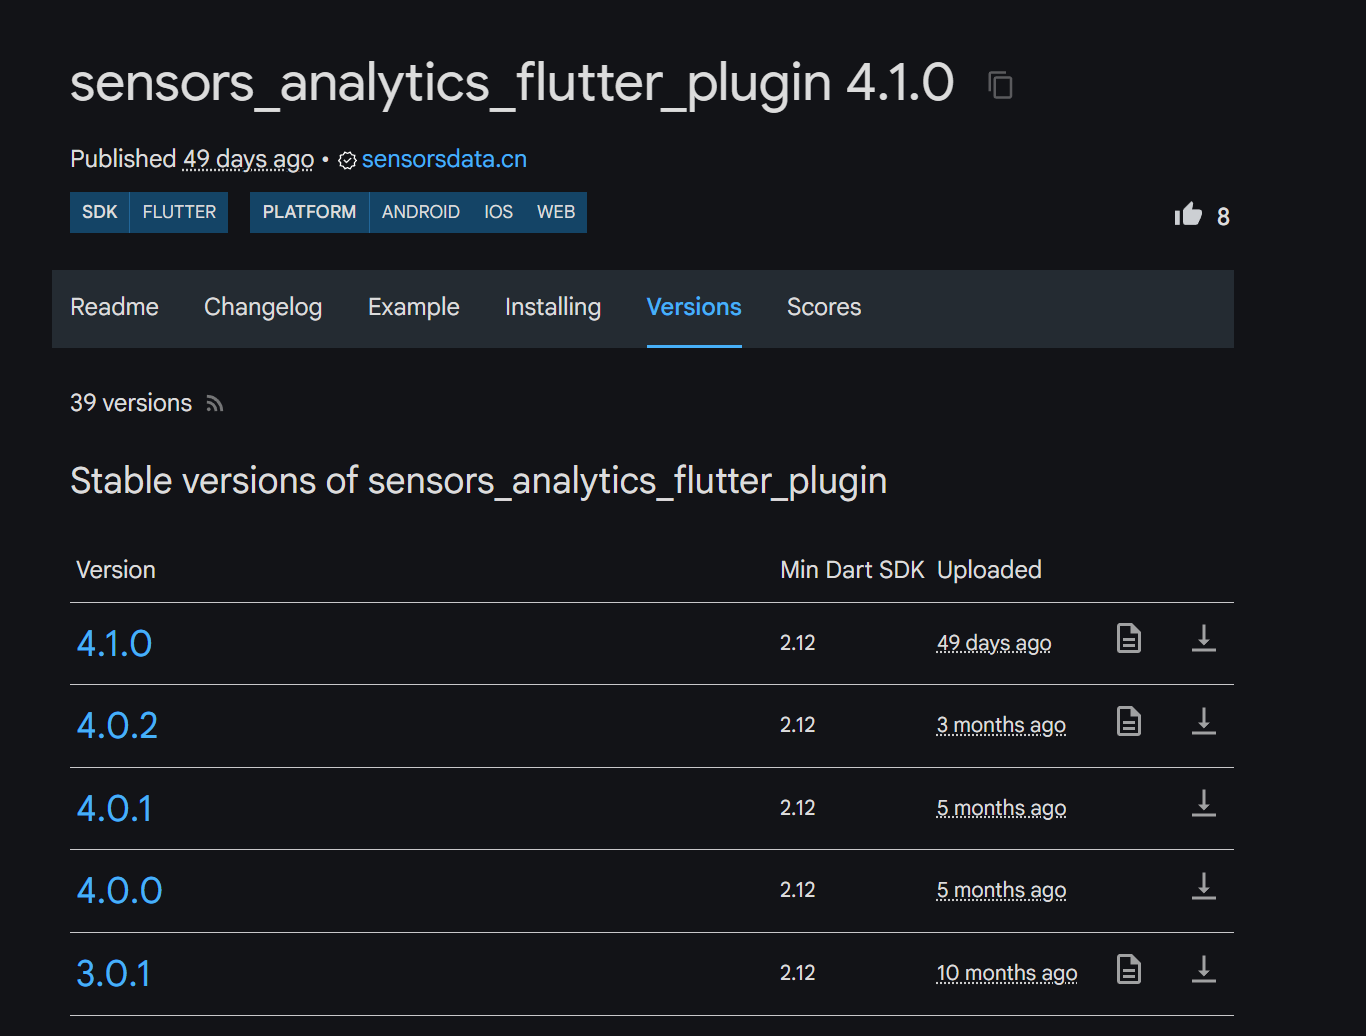Switch to the Readme tab

pos(114,307)
